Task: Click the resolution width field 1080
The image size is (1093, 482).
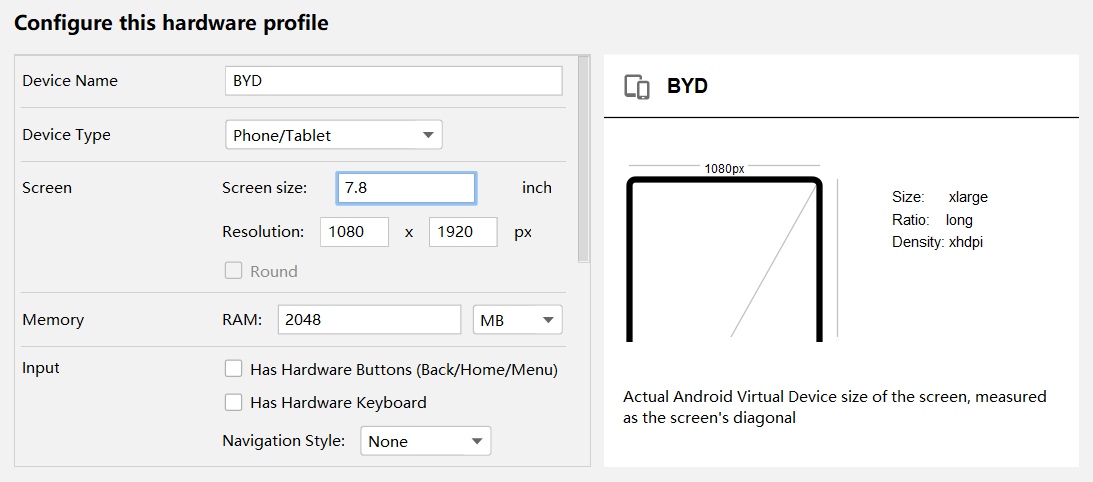Action: [354, 232]
